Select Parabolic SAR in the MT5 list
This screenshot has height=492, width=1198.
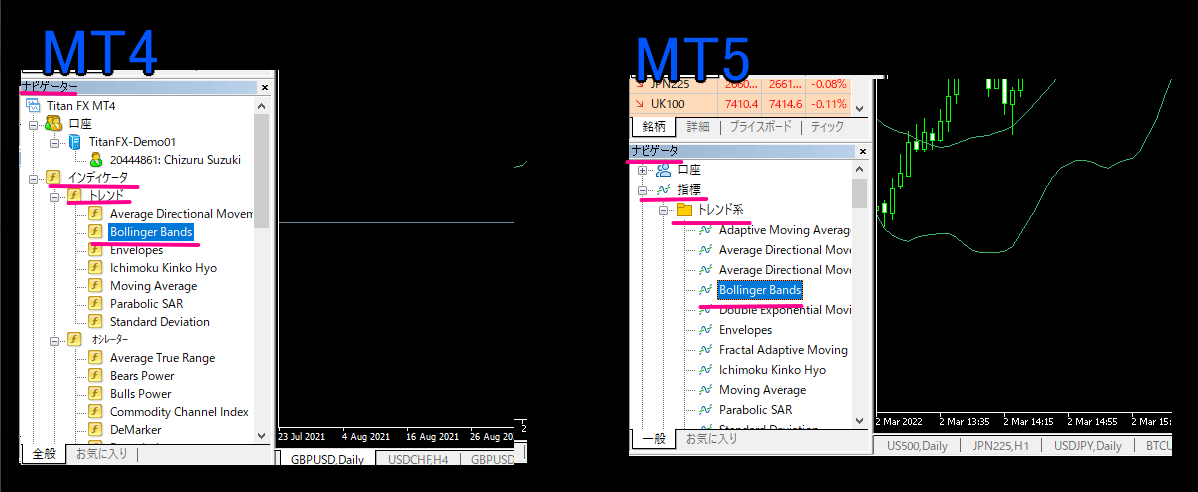pyautogui.click(x=756, y=409)
